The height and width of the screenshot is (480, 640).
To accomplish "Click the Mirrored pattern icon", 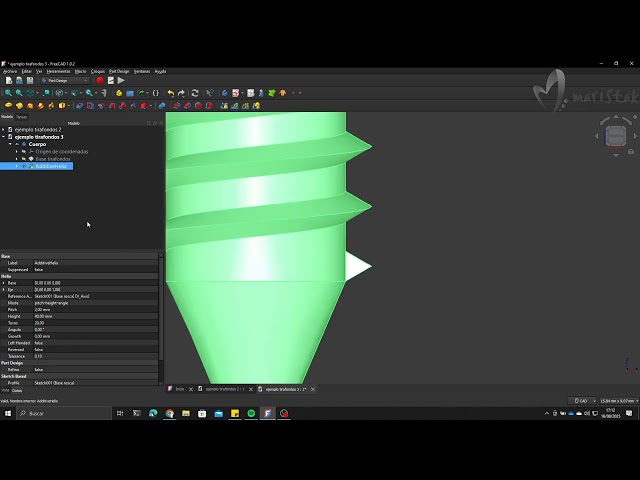I will (x=224, y=106).
